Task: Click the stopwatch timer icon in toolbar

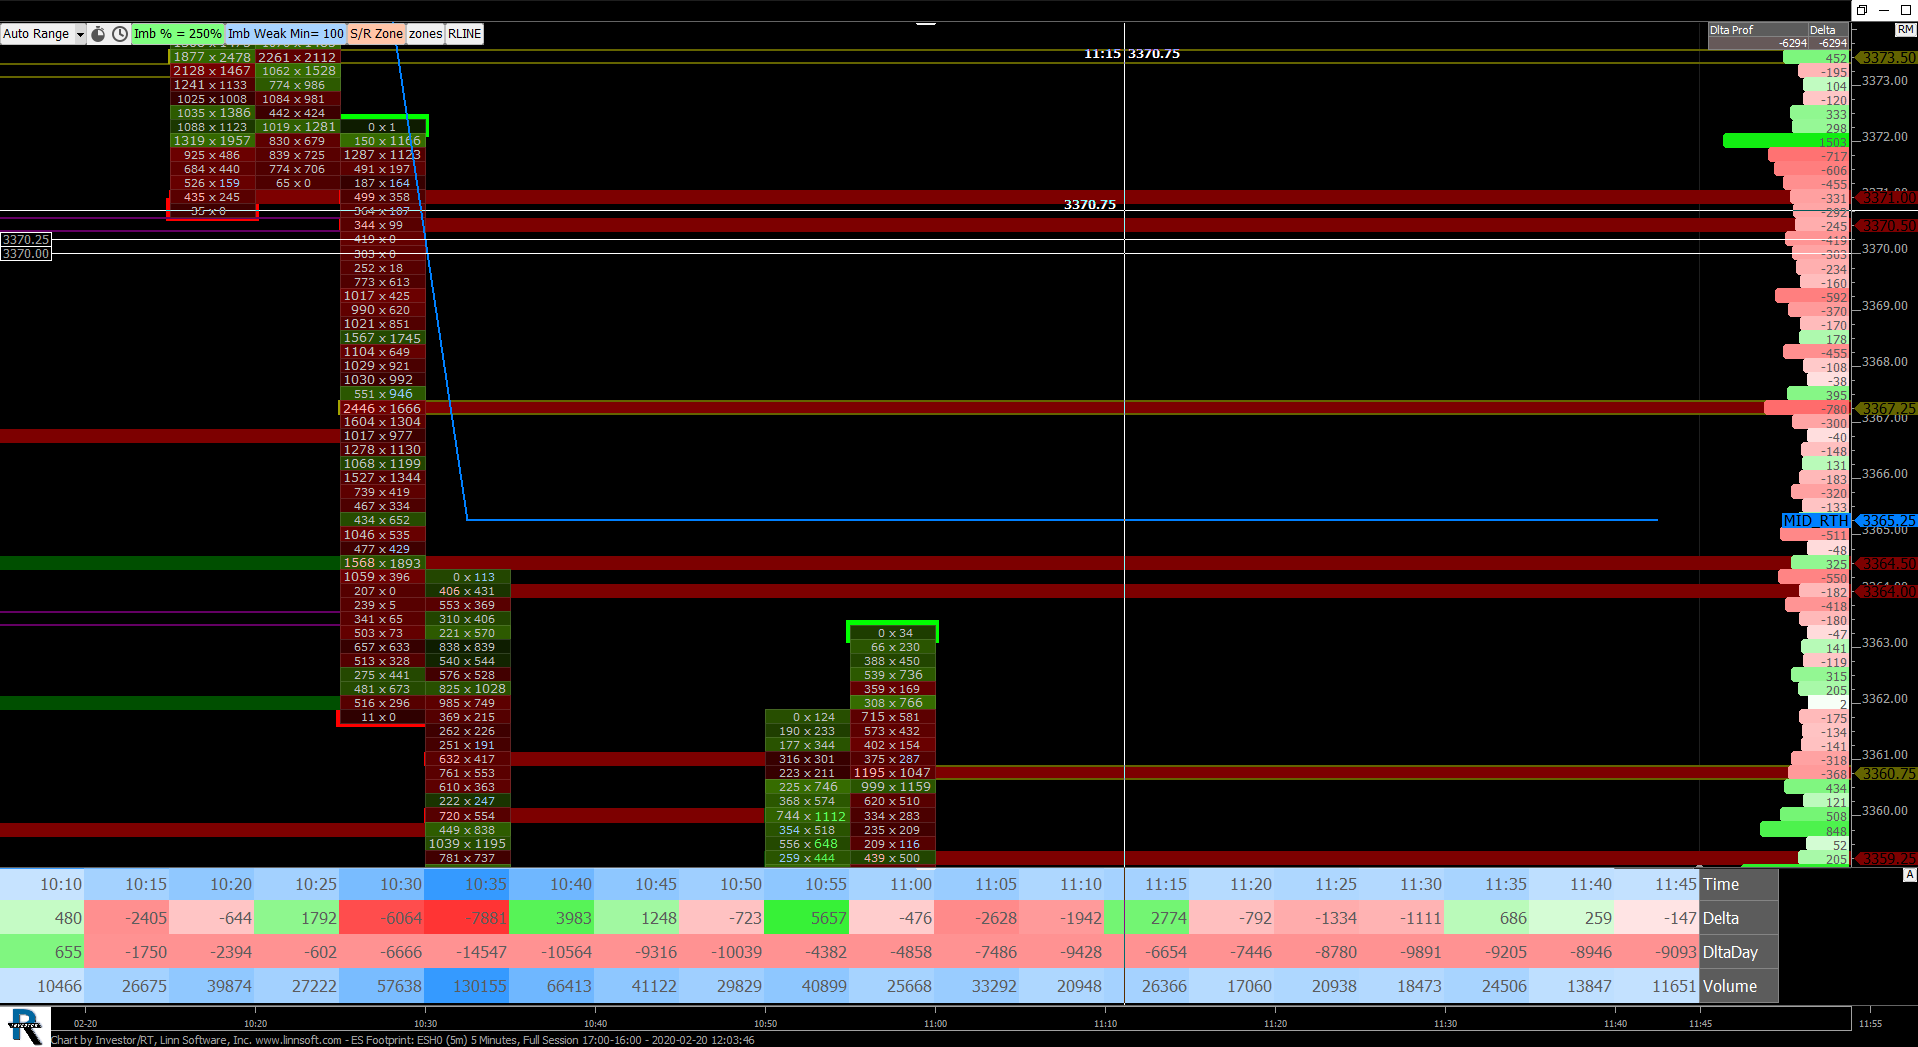Action: pos(98,34)
